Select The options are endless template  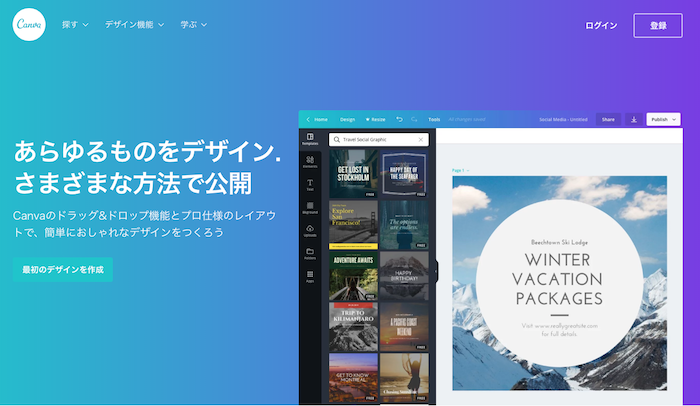[404, 225]
